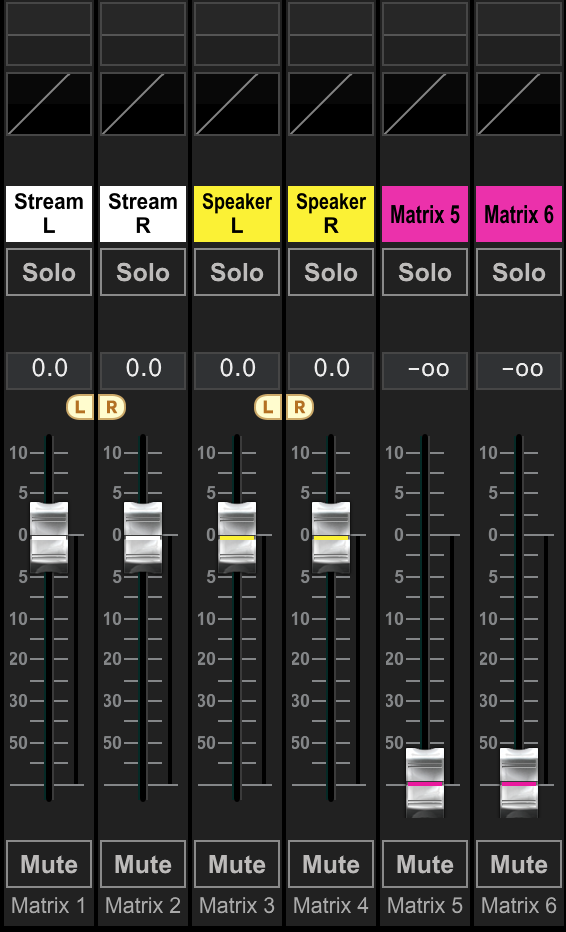Select the Speaker L level value field
Image resolution: width=566 pixels, height=932 pixels.
click(237, 370)
